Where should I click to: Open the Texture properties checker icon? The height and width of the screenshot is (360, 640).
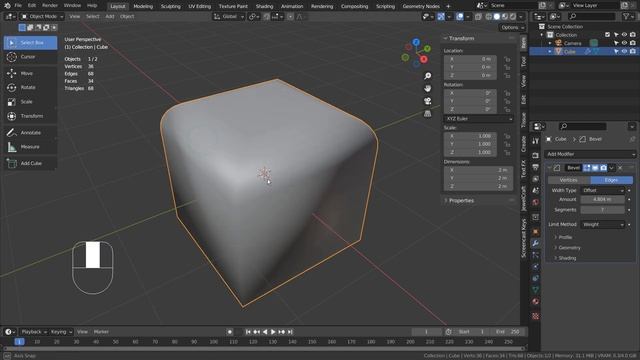click(x=536, y=316)
